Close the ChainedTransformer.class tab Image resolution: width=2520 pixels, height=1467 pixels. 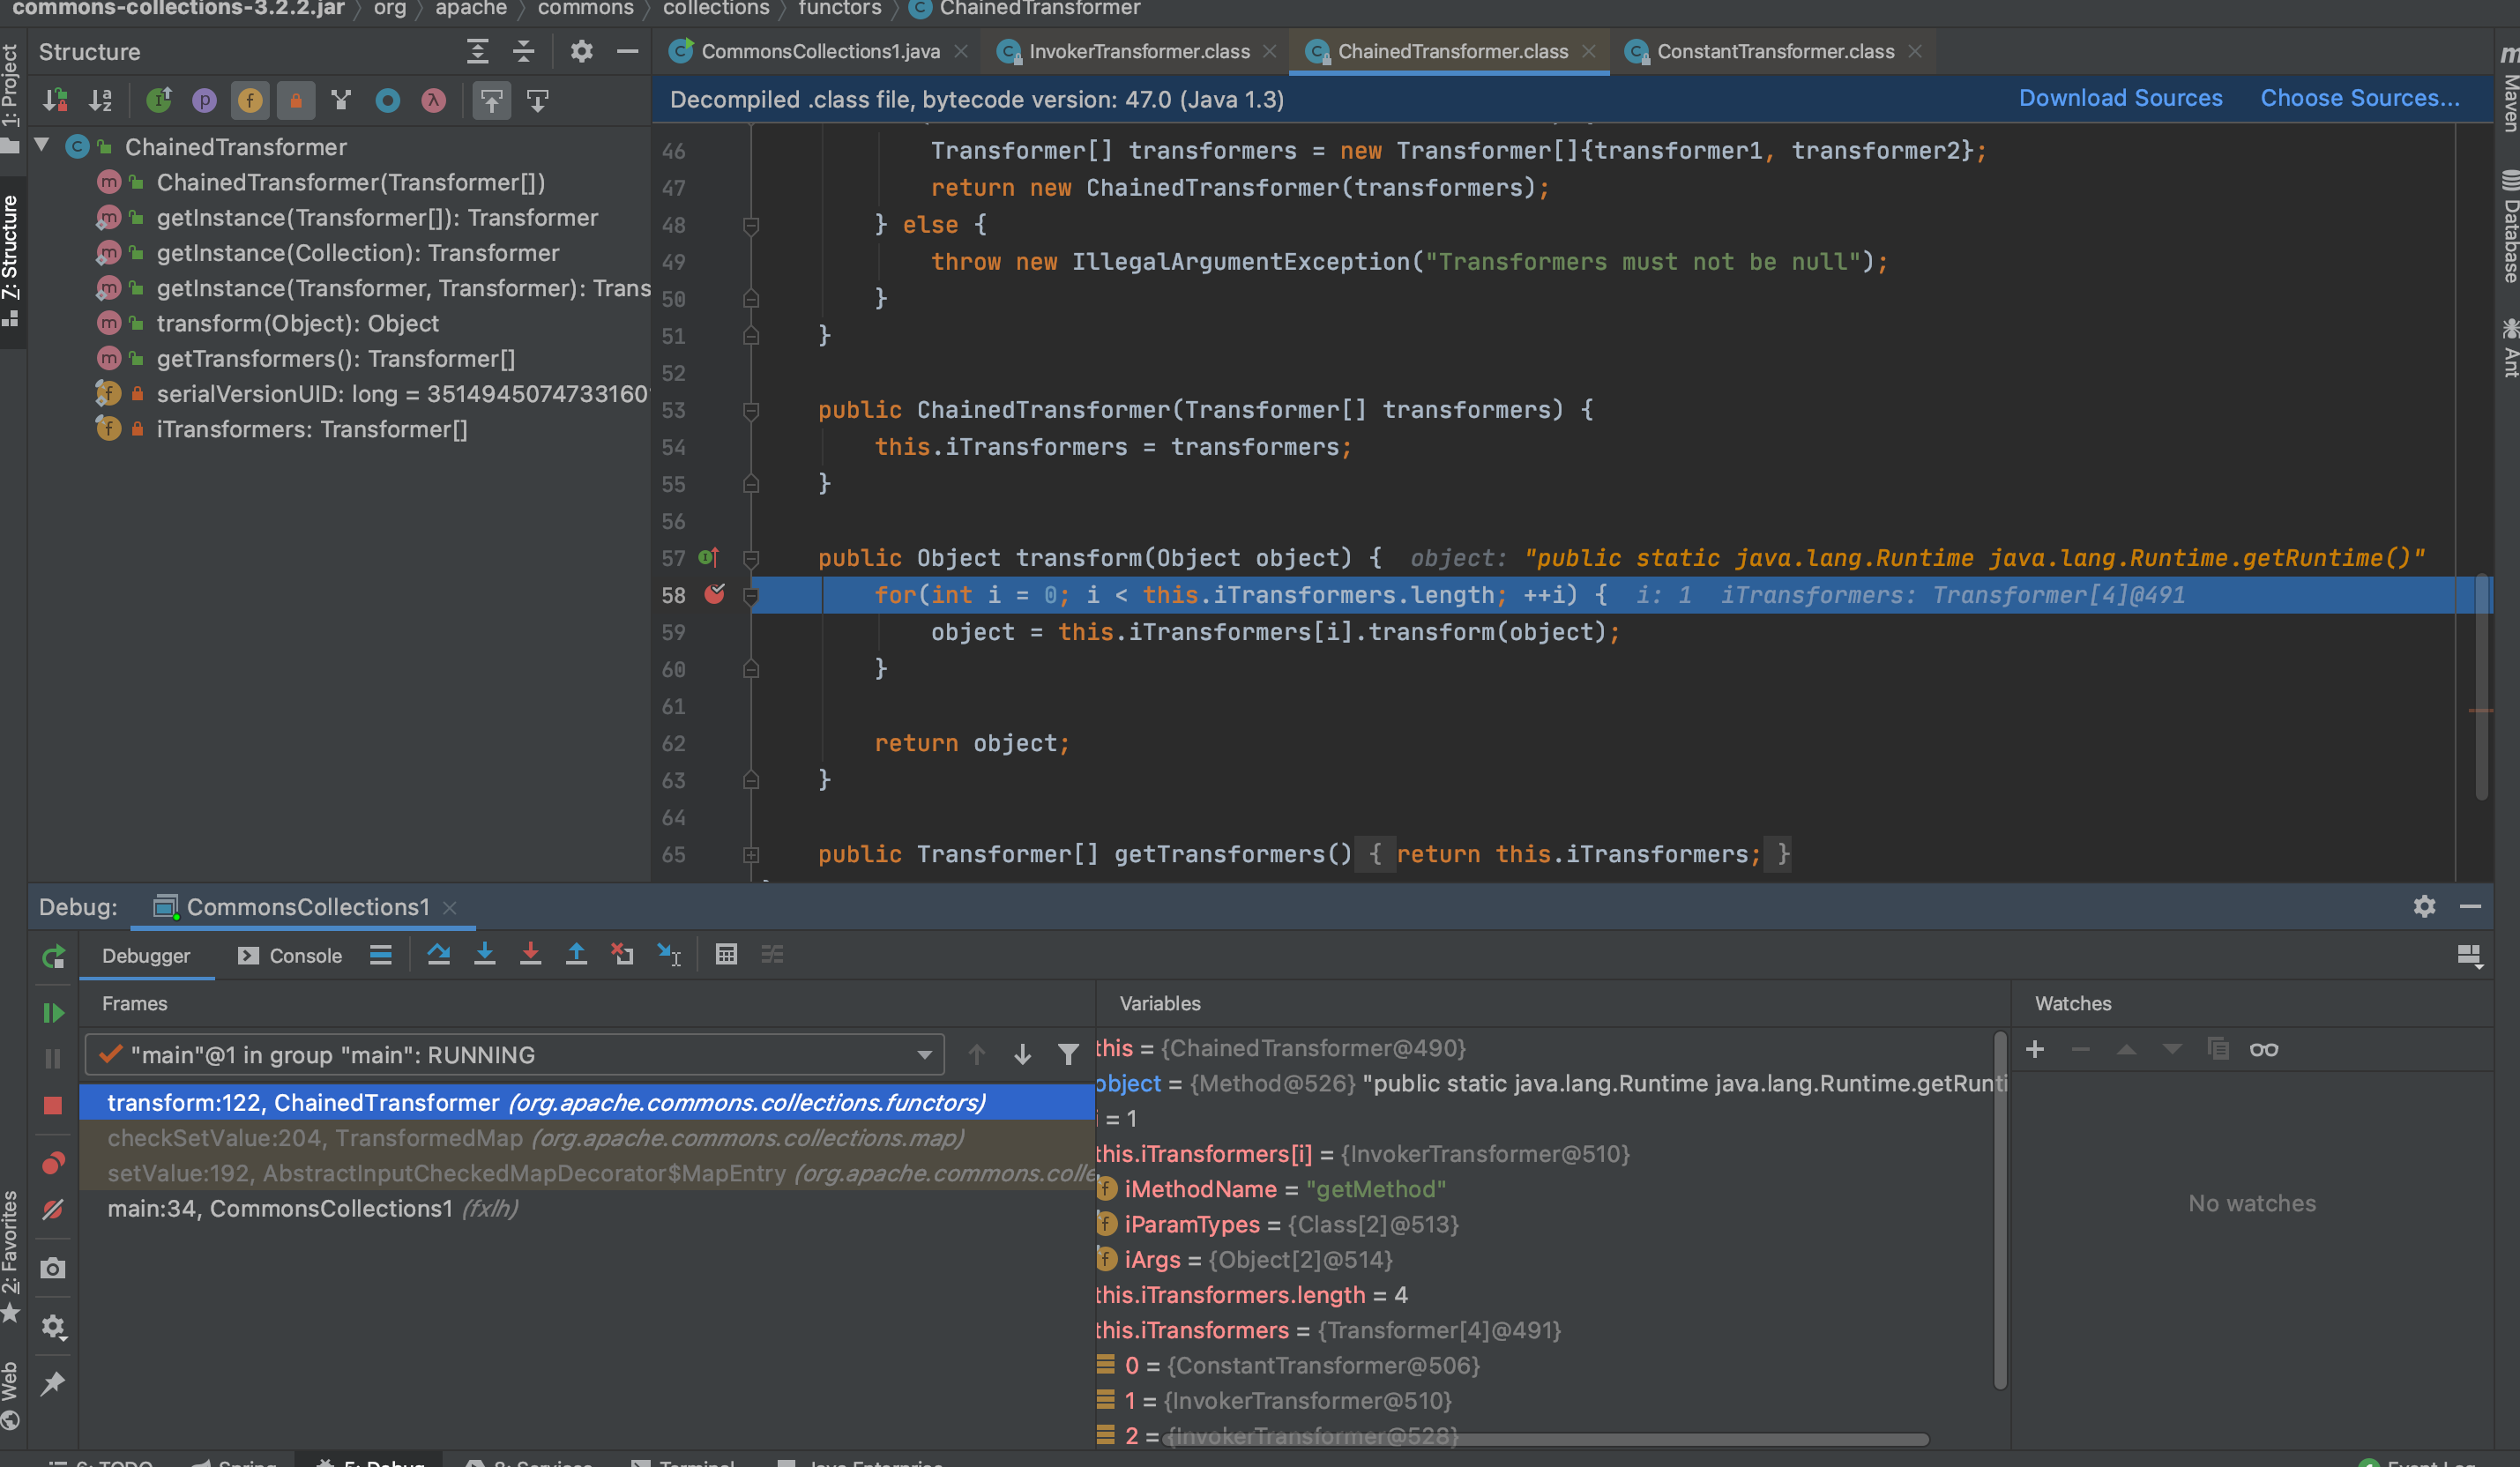(x=1588, y=51)
